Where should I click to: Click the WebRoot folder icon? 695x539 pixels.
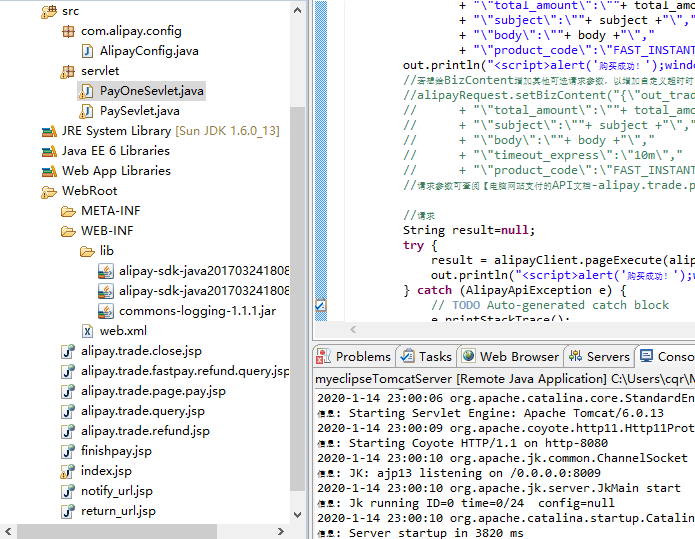[49, 191]
